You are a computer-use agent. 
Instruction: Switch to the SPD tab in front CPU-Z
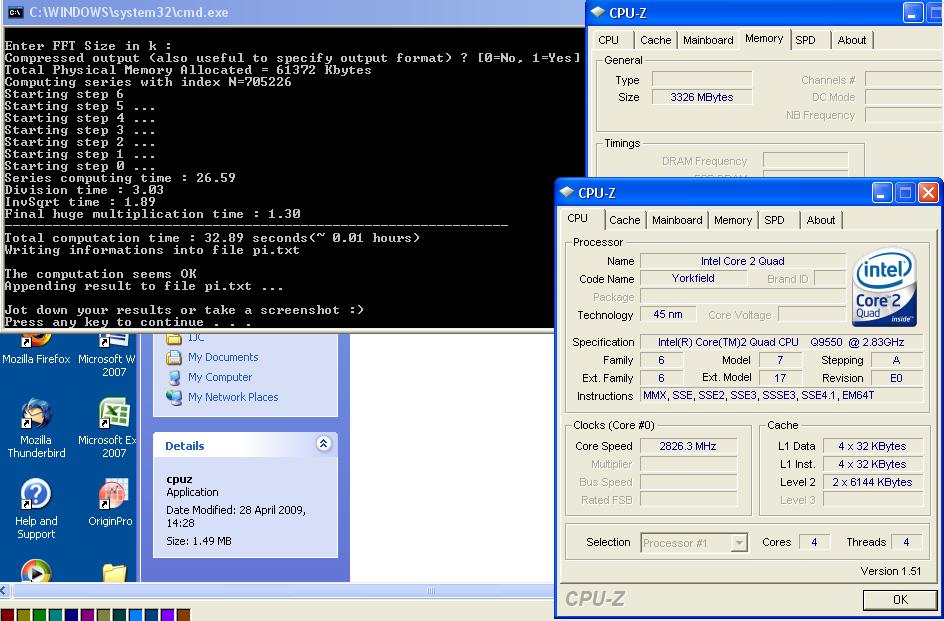click(x=774, y=220)
